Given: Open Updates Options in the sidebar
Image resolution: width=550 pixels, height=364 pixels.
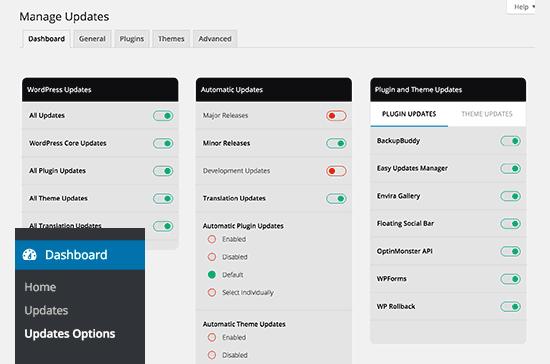Looking at the screenshot, I should click(x=70, y=333).
